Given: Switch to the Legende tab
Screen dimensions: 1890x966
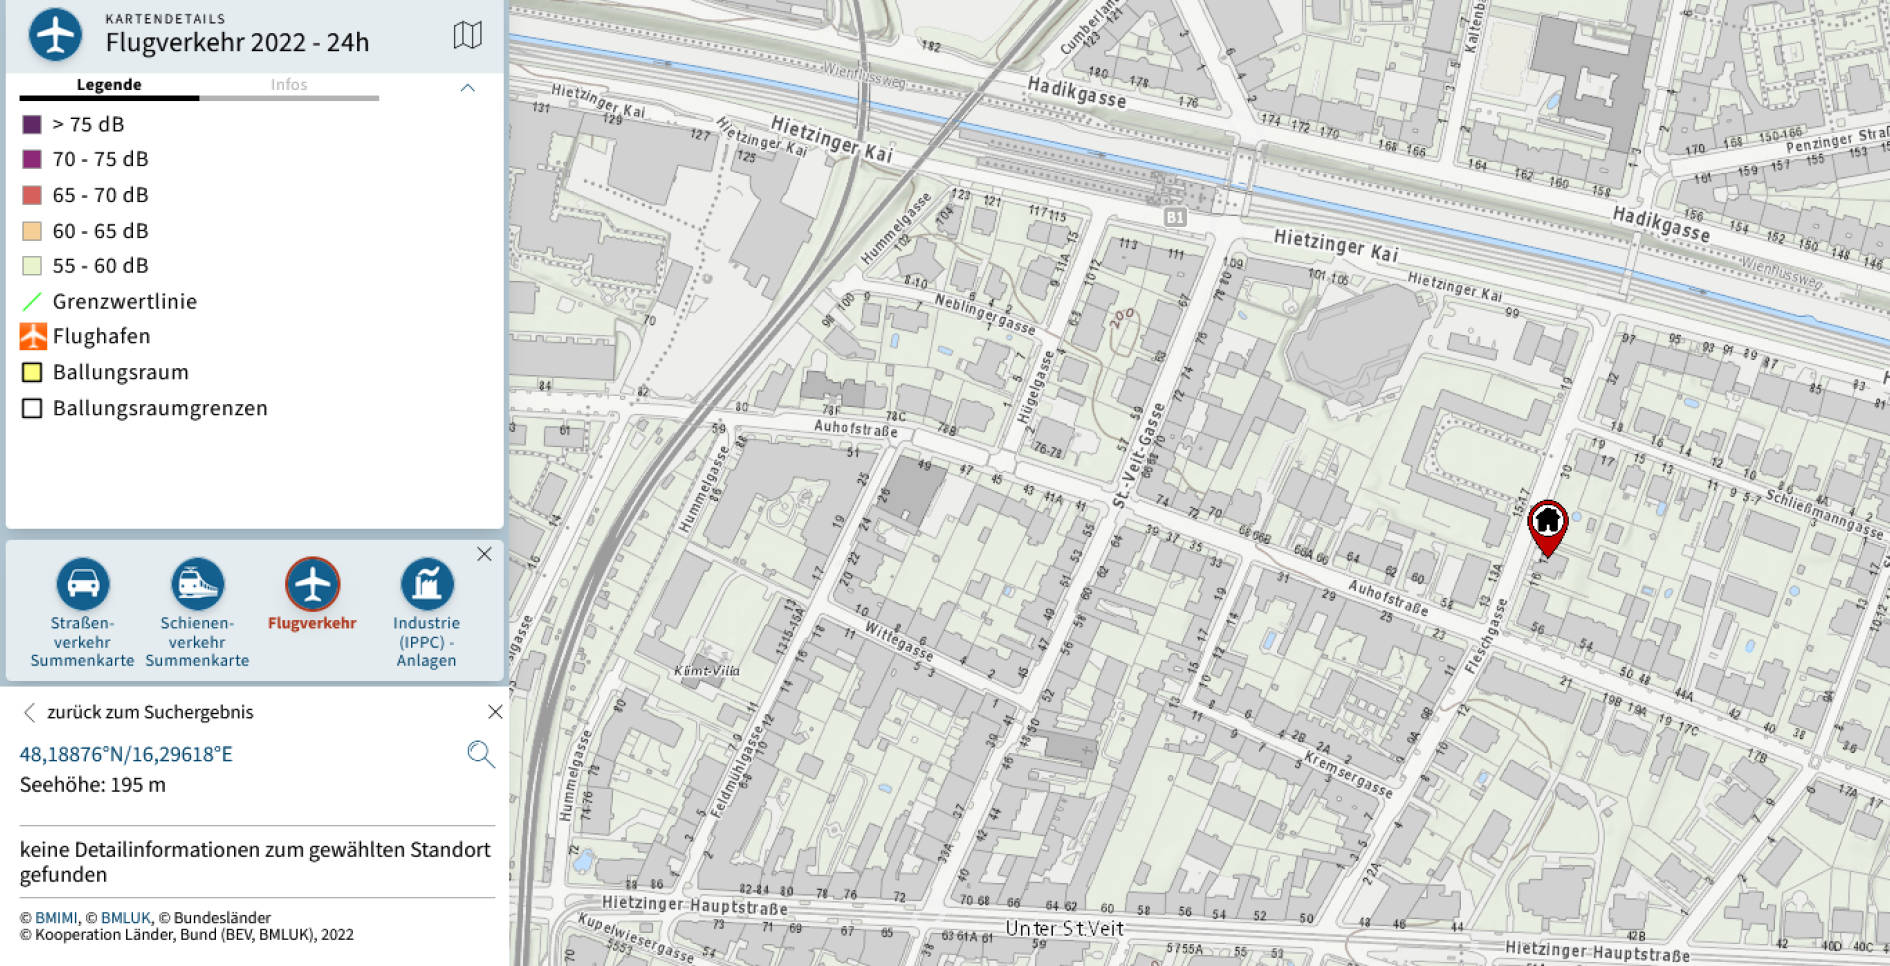Looking at the screenshot, I should coord(109,85).
